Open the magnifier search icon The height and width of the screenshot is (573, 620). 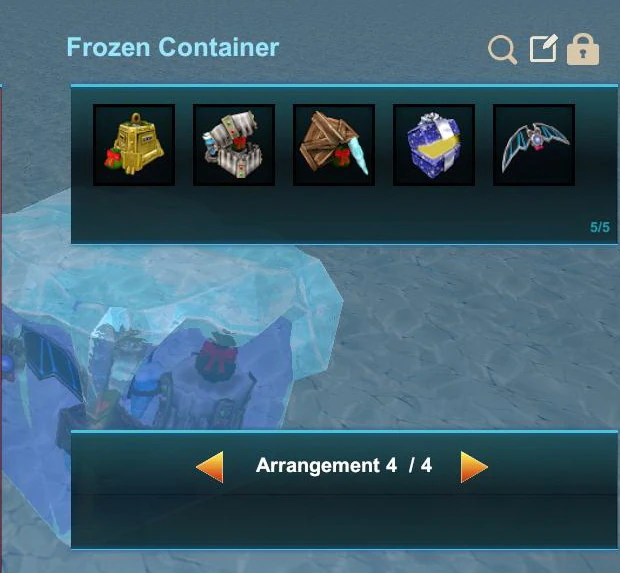pos(502,50)
